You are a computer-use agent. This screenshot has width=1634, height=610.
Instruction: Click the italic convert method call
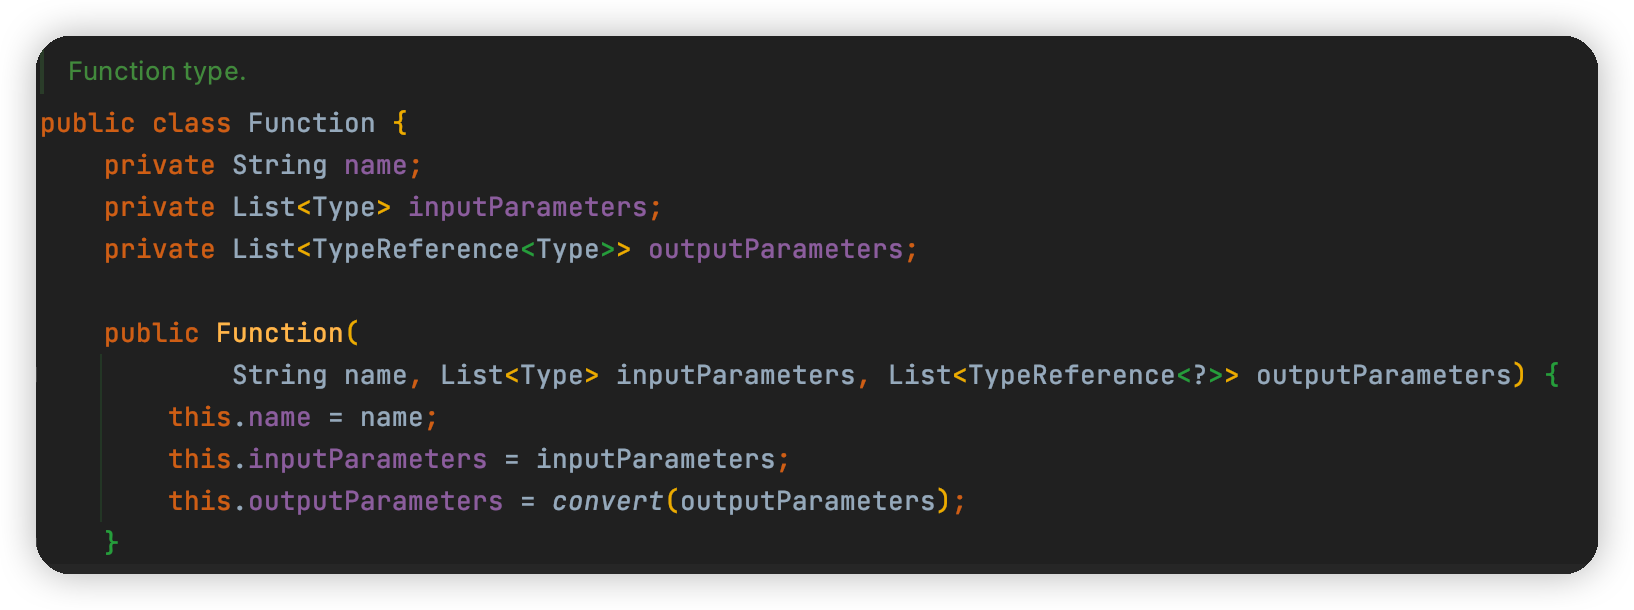point(607,501)
